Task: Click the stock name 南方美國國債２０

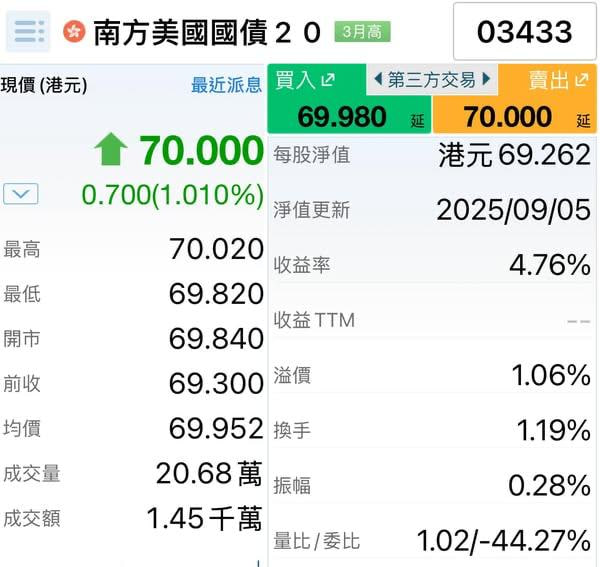Action: click(207, 33)
